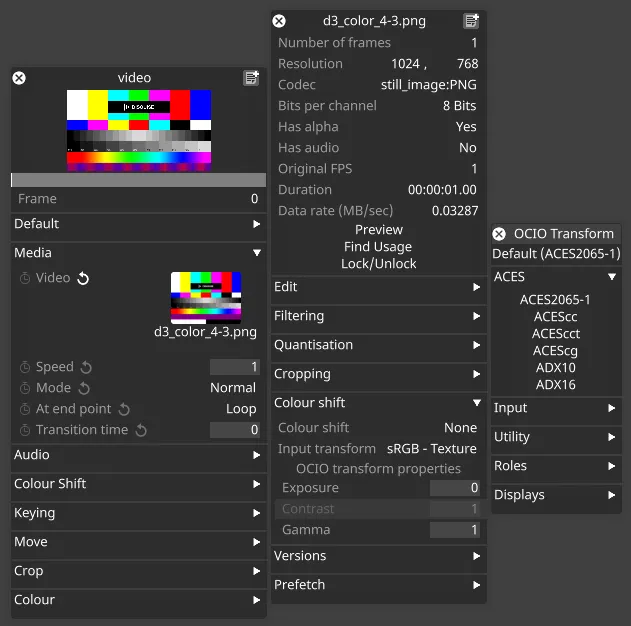Collapse Colour shift section header
631x626 pixels.
click(379, 403)
